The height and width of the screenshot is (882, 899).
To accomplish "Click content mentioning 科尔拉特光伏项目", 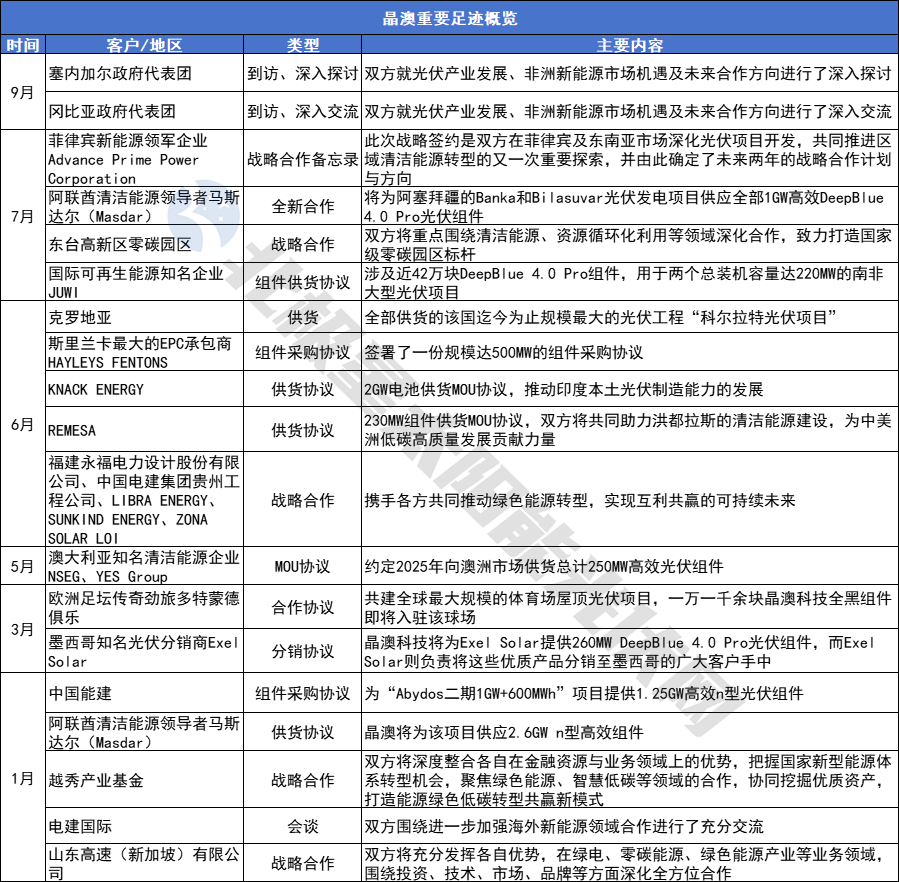I will coord(630,317).
